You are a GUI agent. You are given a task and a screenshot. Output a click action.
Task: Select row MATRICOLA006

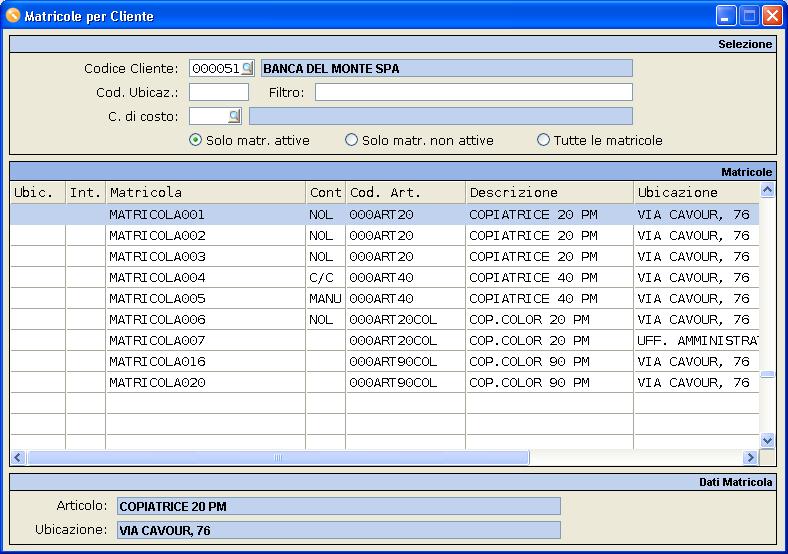click(385, 320)
